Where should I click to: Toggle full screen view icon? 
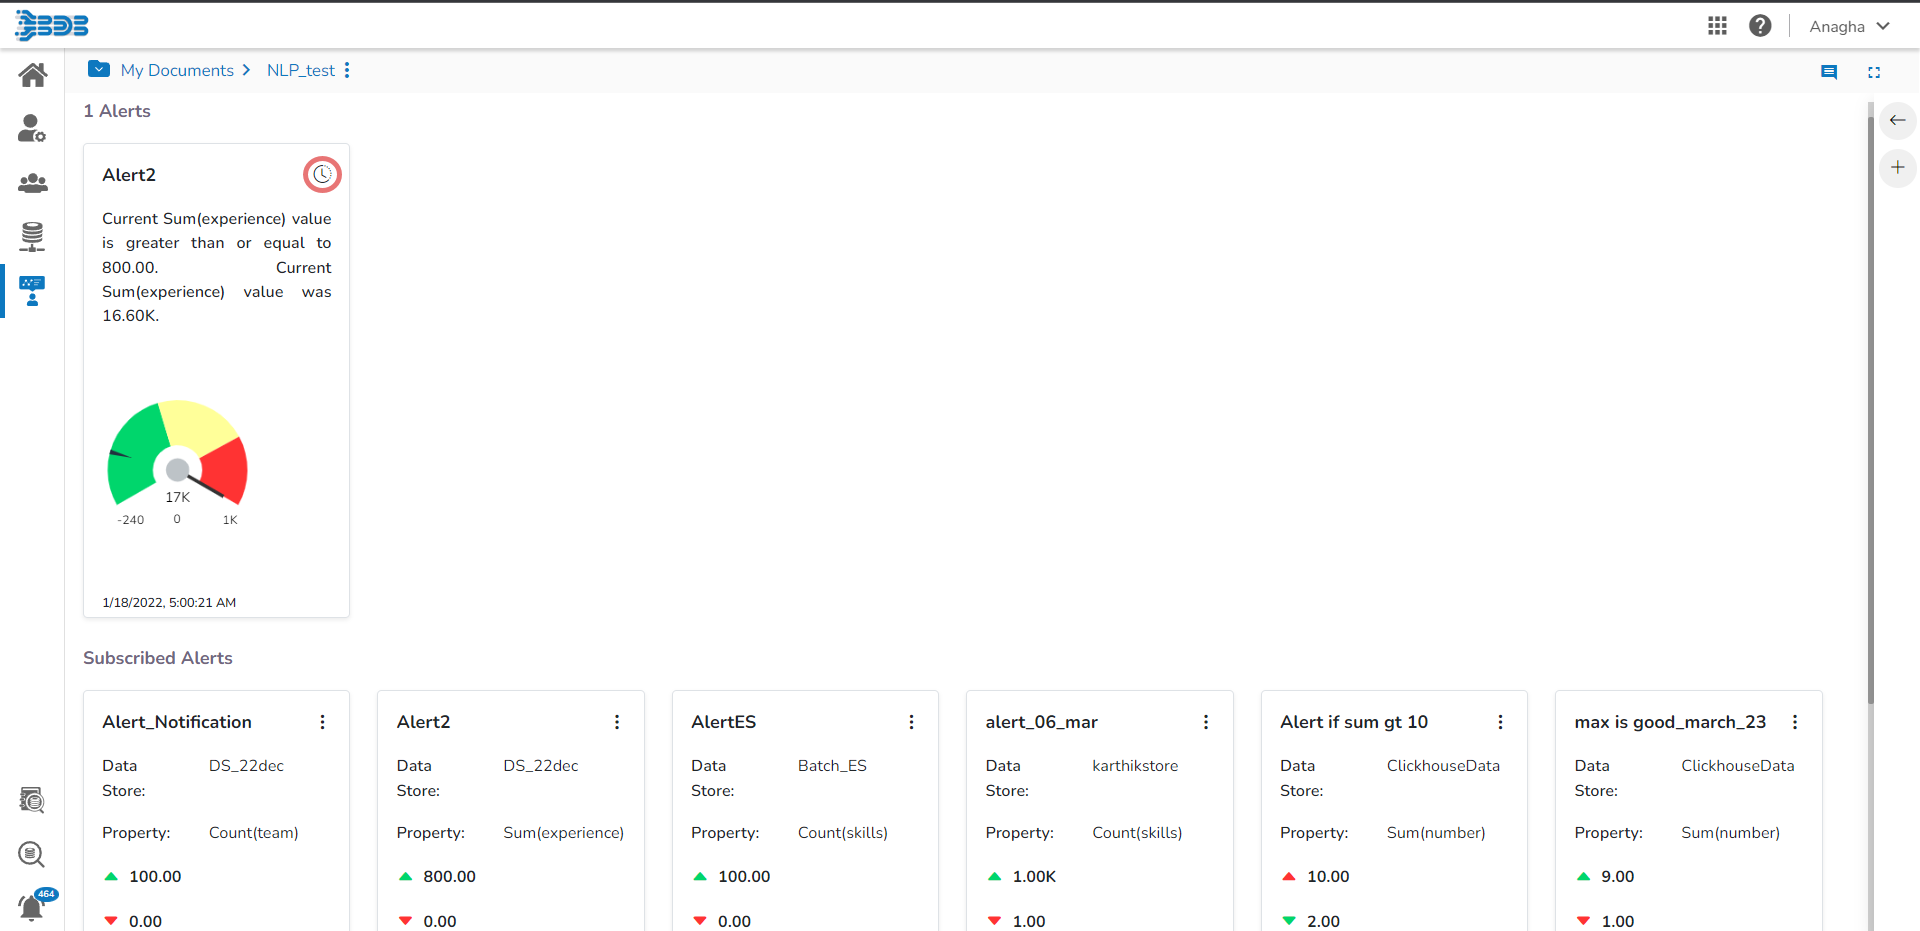(x=1874, y=72)
